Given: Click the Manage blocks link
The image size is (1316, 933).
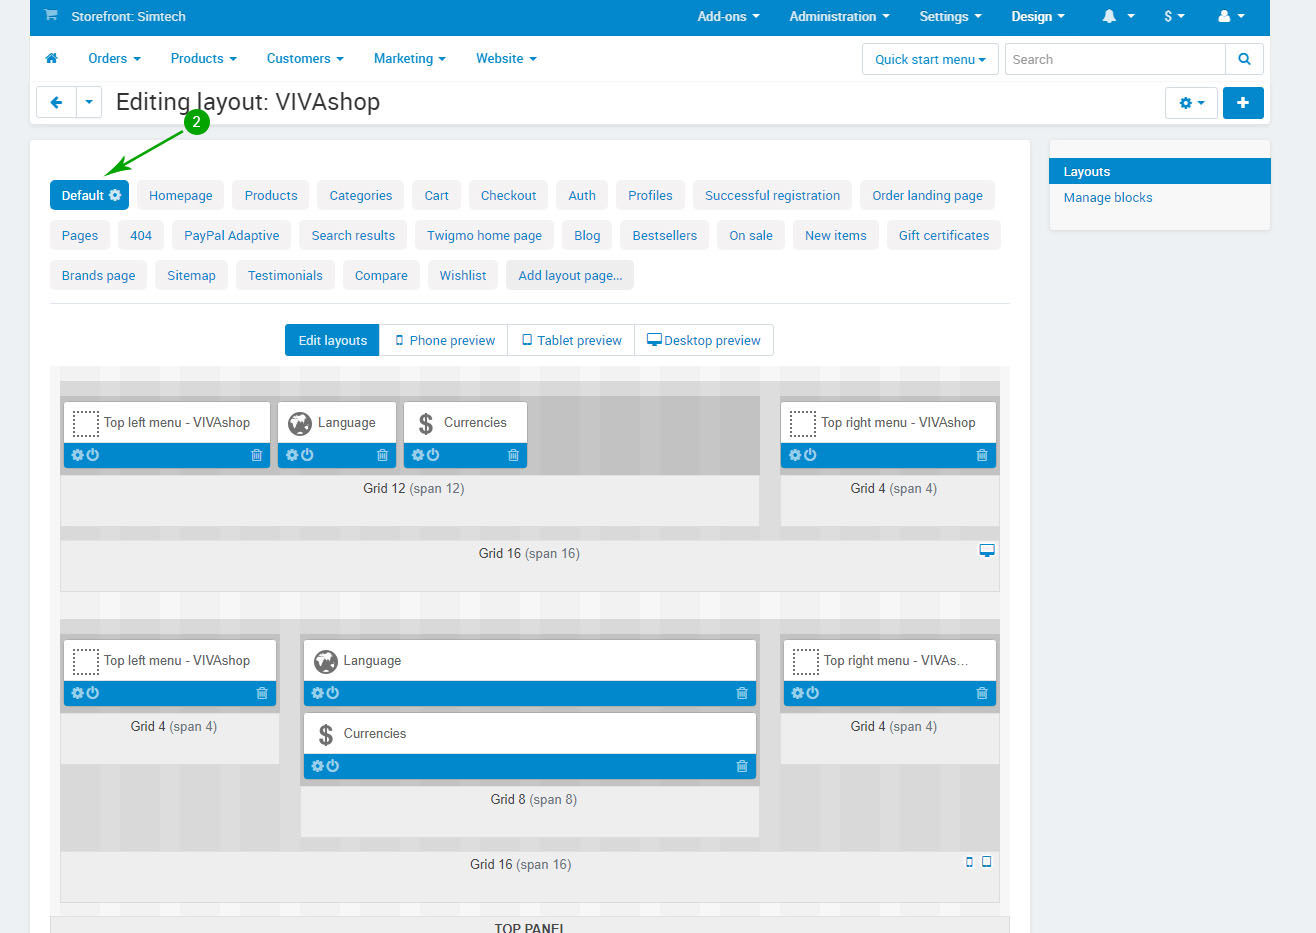Looking at the screenshot, I should [1107, 197].
